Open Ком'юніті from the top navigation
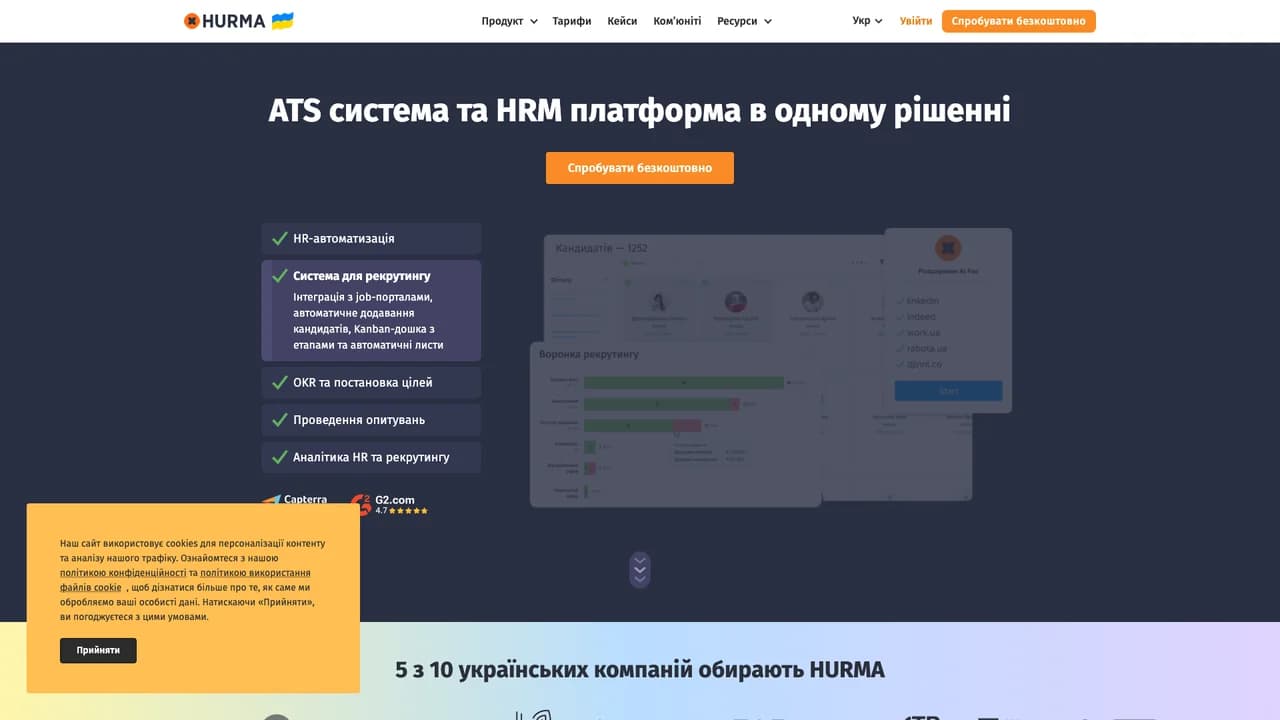This screenshot has height=720, width=1280. (x=677, y=21)
